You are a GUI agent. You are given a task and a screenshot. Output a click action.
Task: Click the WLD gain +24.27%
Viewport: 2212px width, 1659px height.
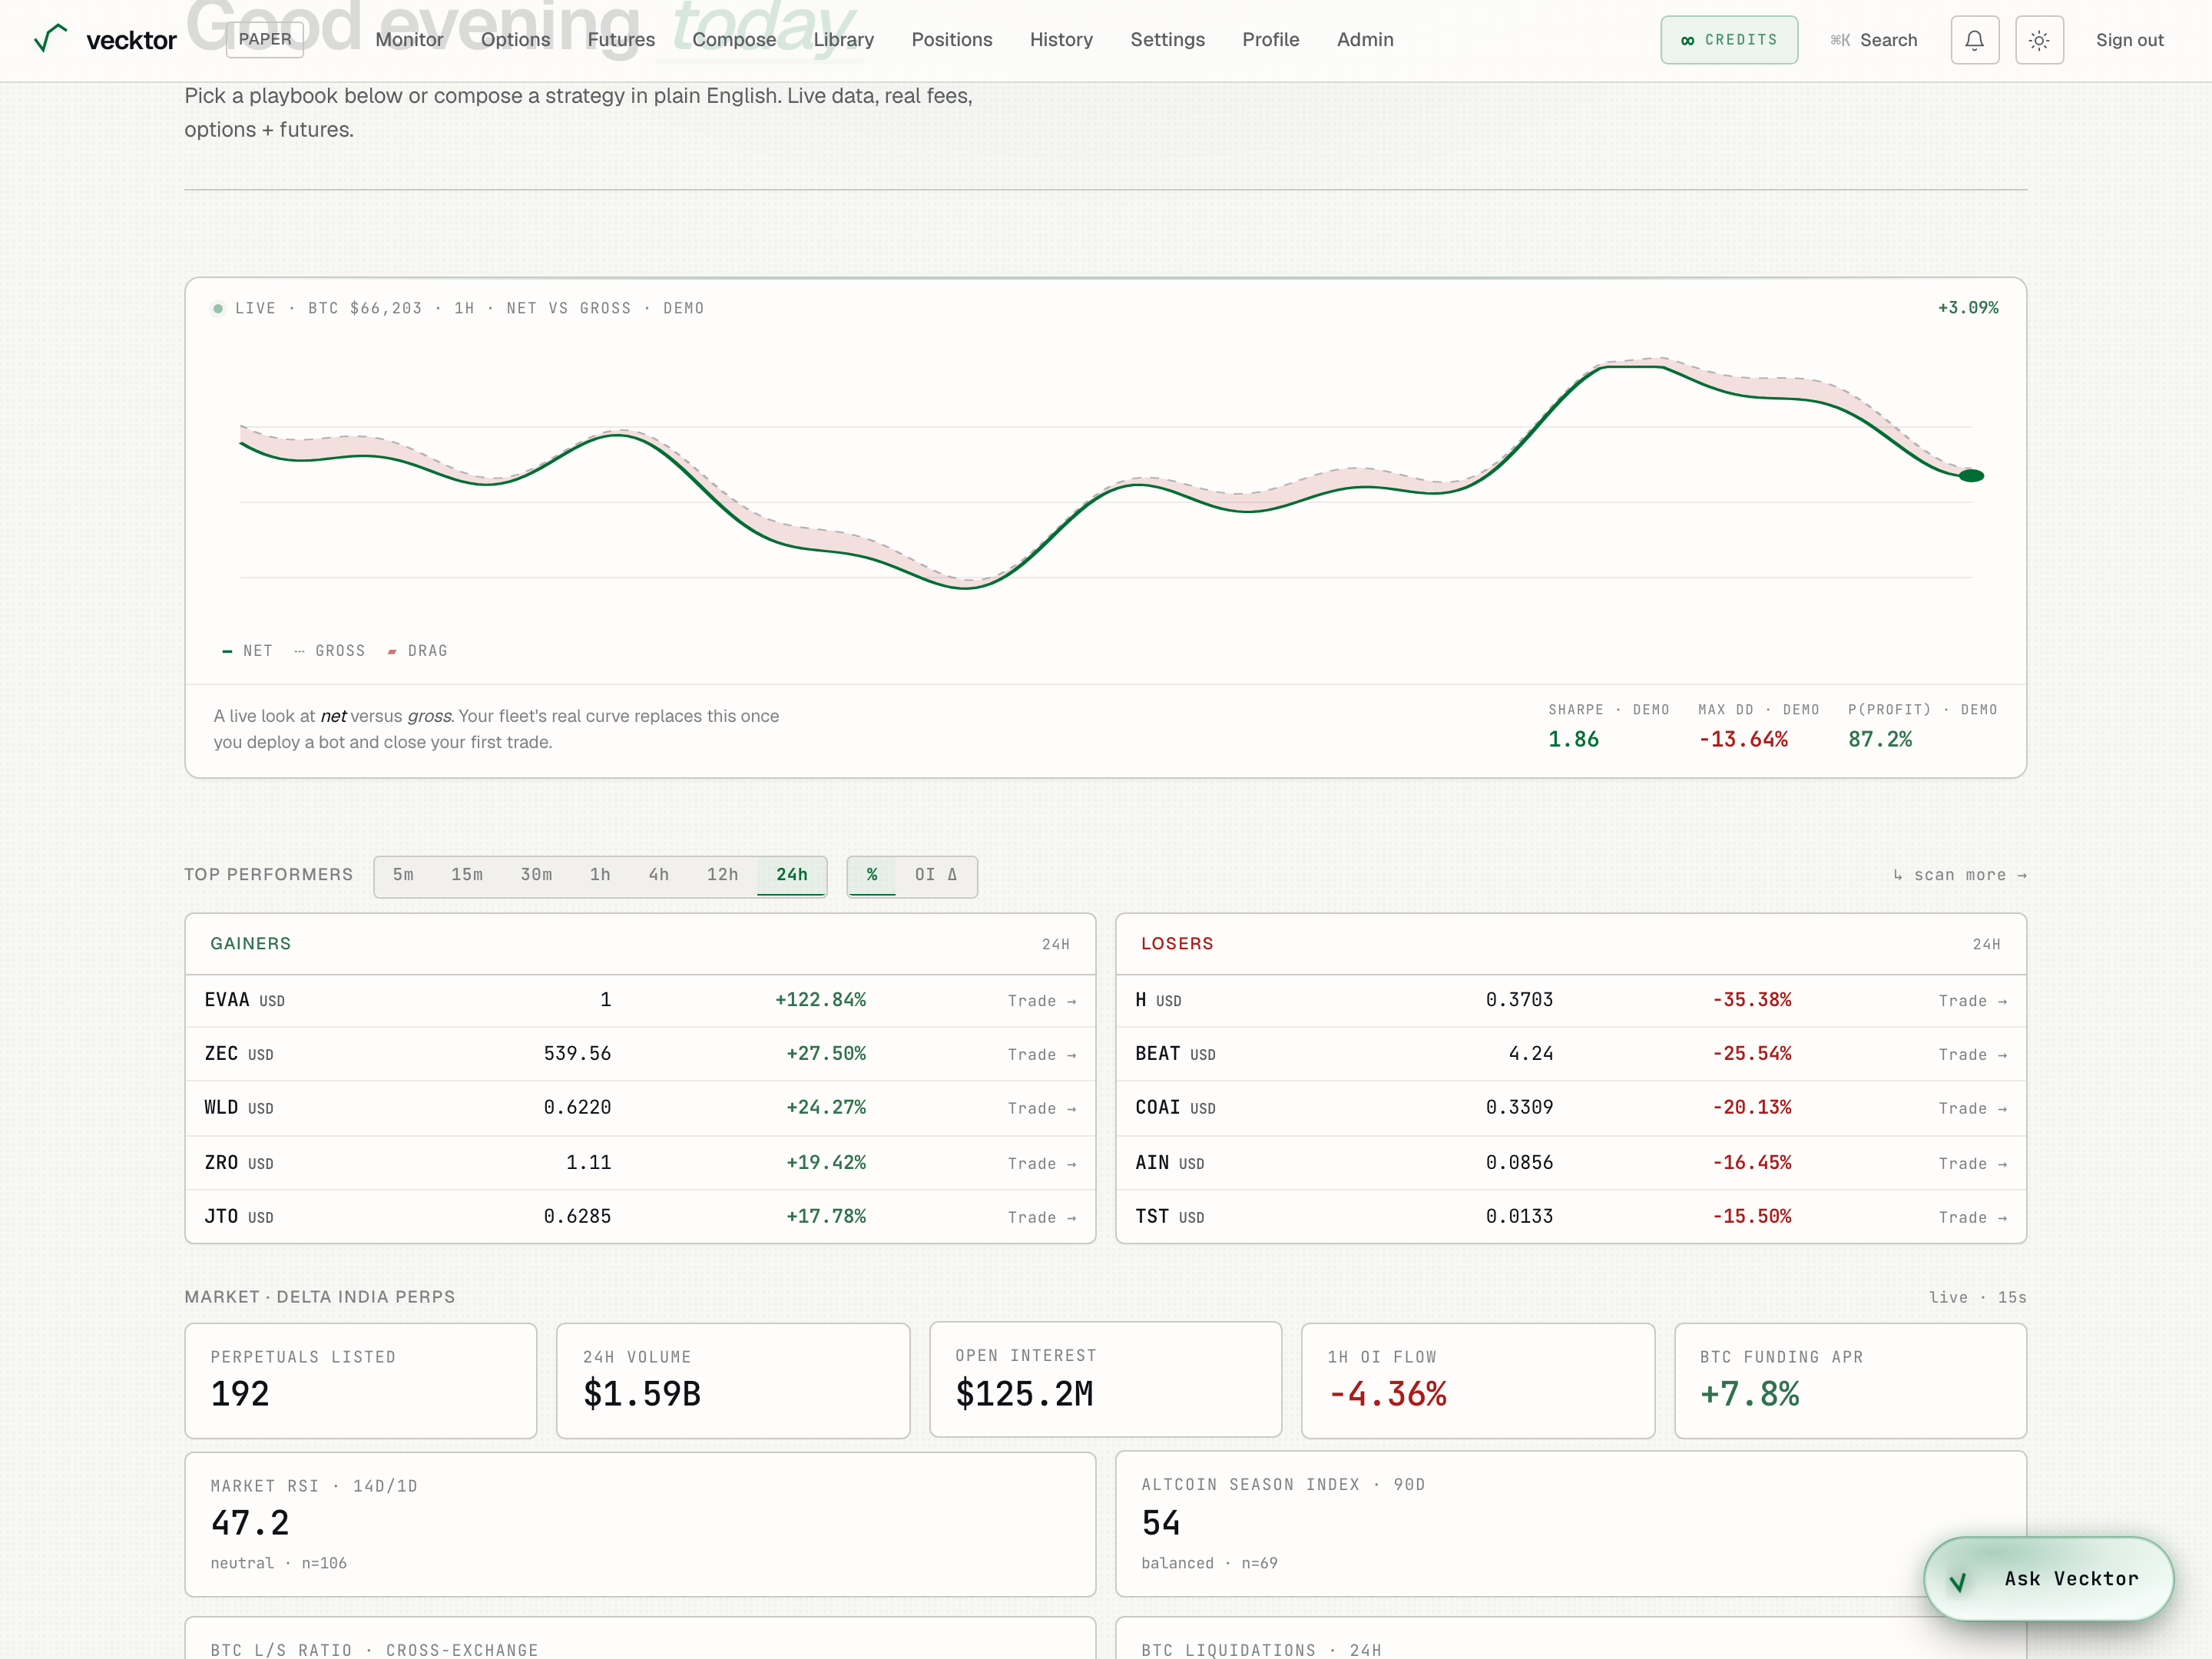pyautogui.click(x=826, y=1108)
